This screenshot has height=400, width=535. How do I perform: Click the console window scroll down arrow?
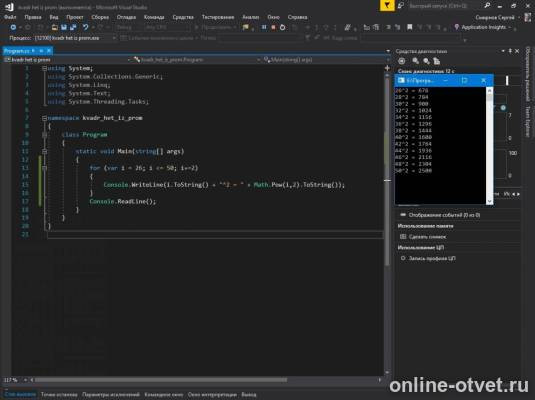tap(490, 201)
